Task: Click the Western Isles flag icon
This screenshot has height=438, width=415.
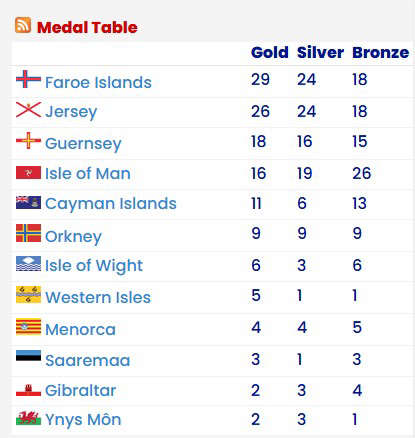Action: [x=28, y=294]
